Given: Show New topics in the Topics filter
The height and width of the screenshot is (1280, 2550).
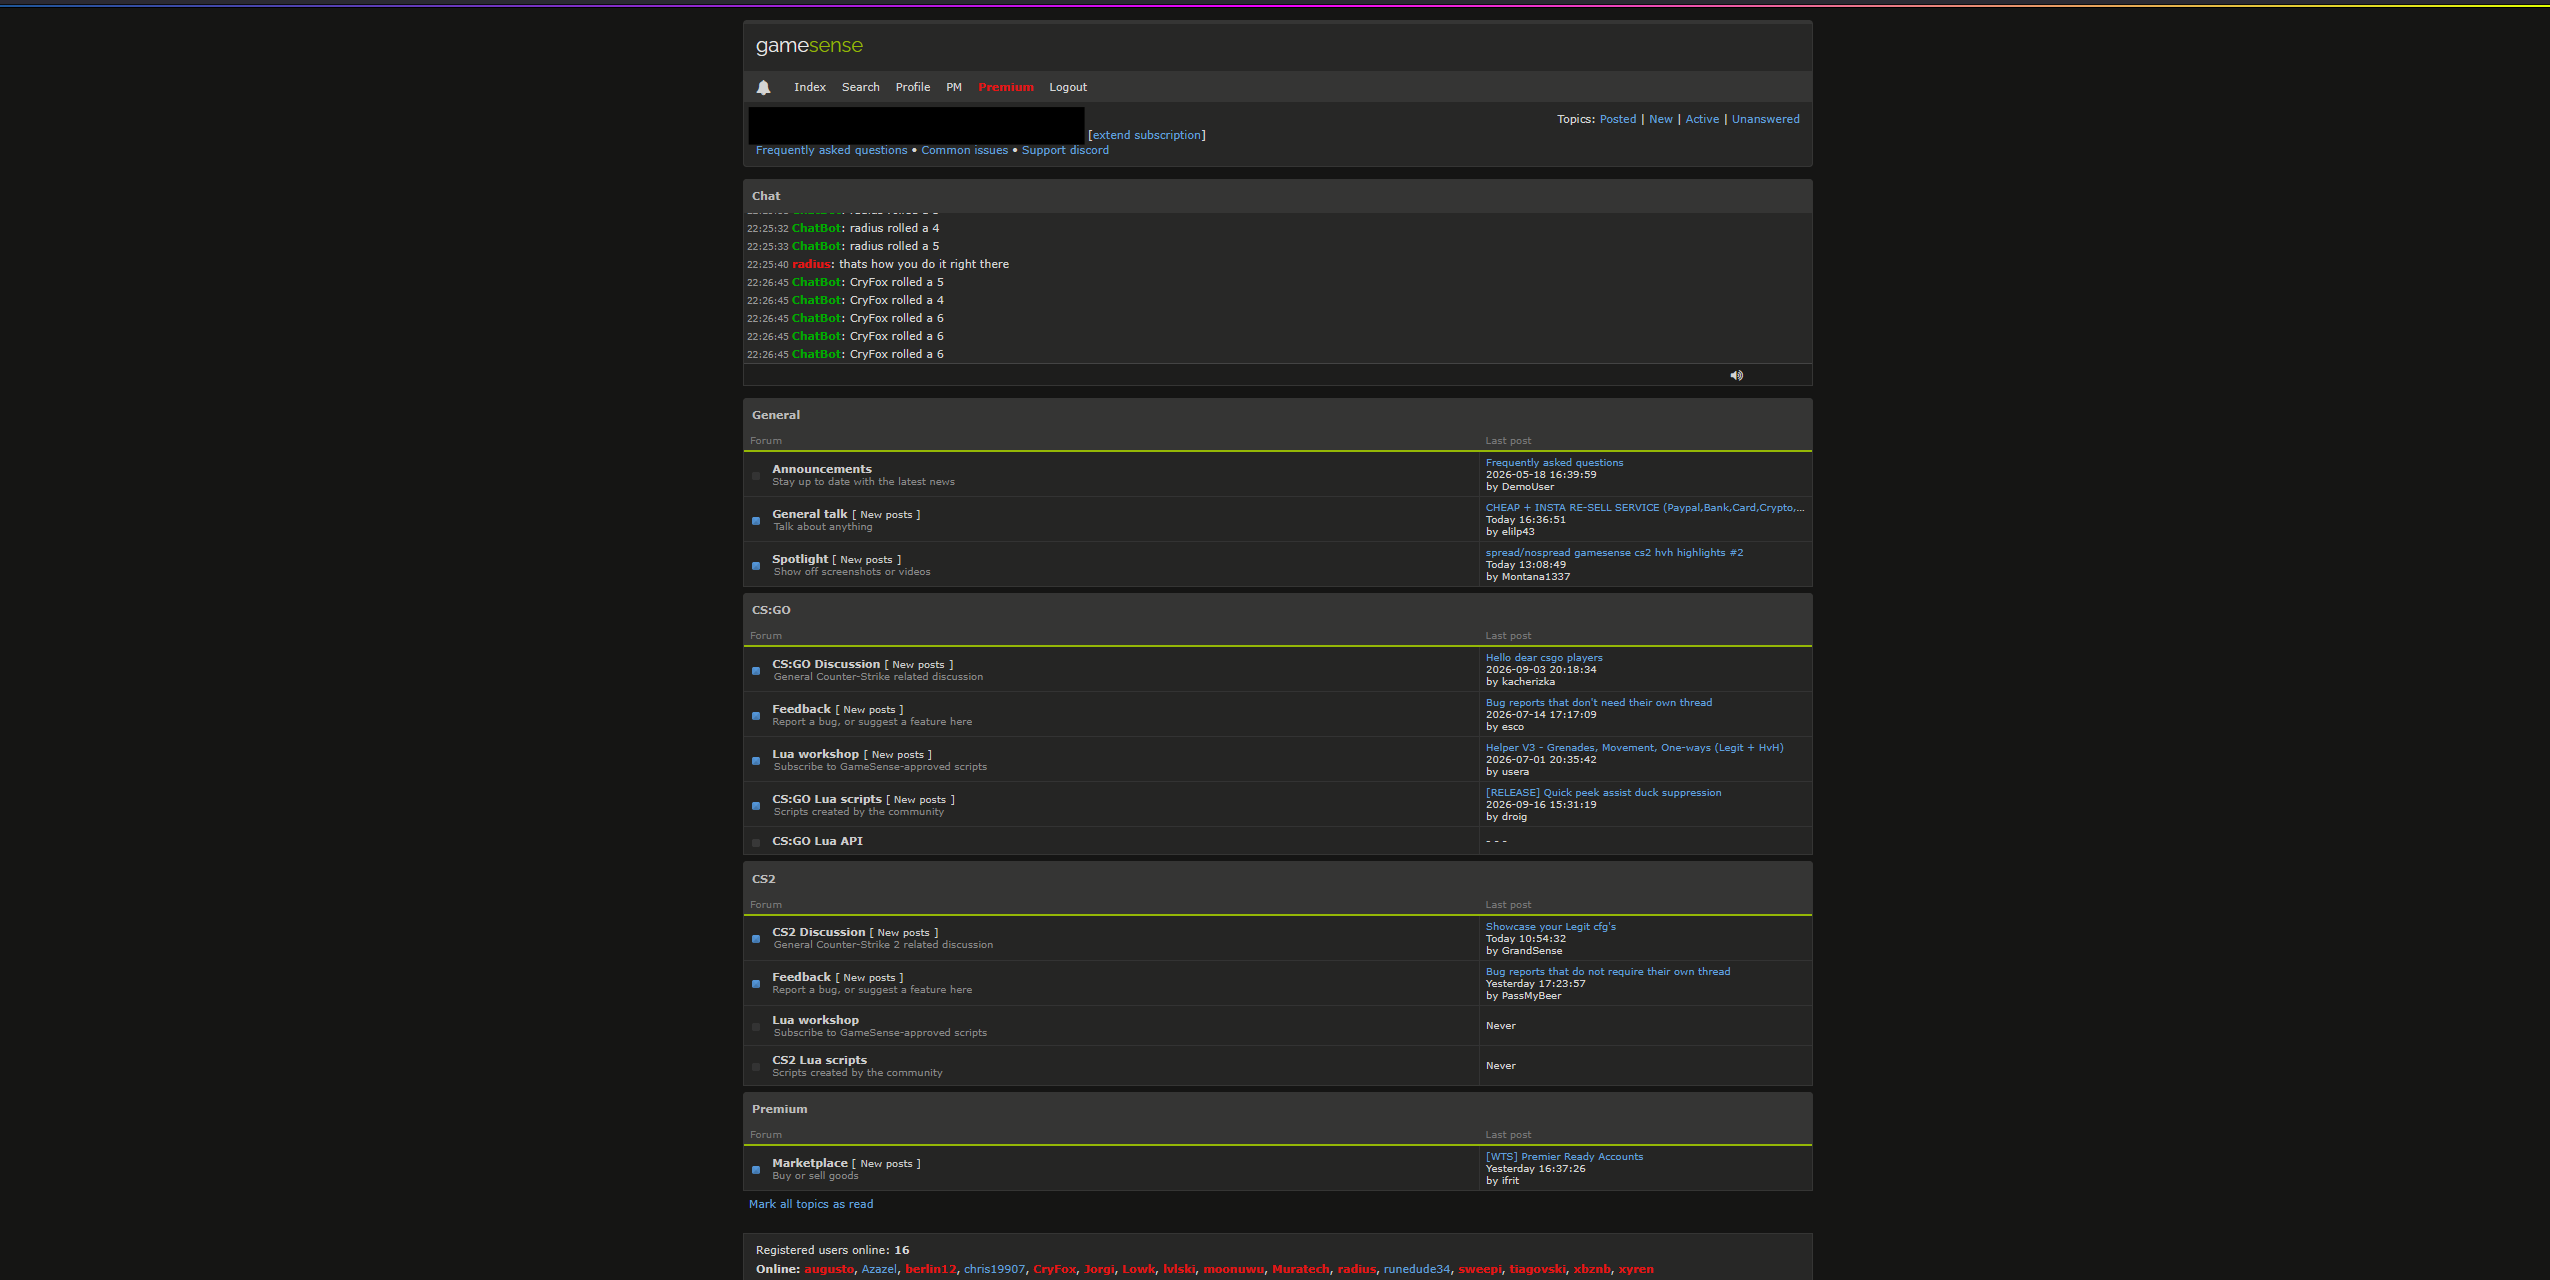Looking at the screenshot, I should point(1661,119).
